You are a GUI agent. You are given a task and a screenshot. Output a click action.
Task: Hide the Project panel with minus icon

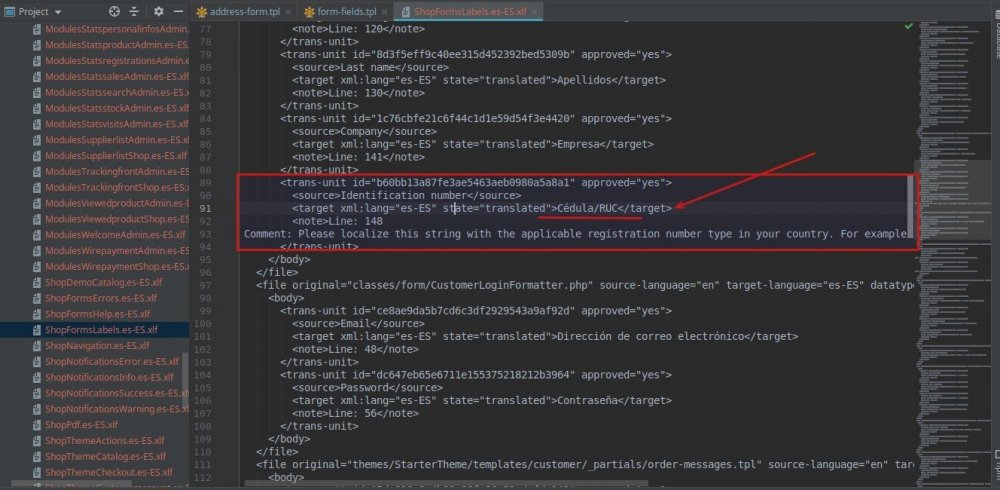[179, 11]
